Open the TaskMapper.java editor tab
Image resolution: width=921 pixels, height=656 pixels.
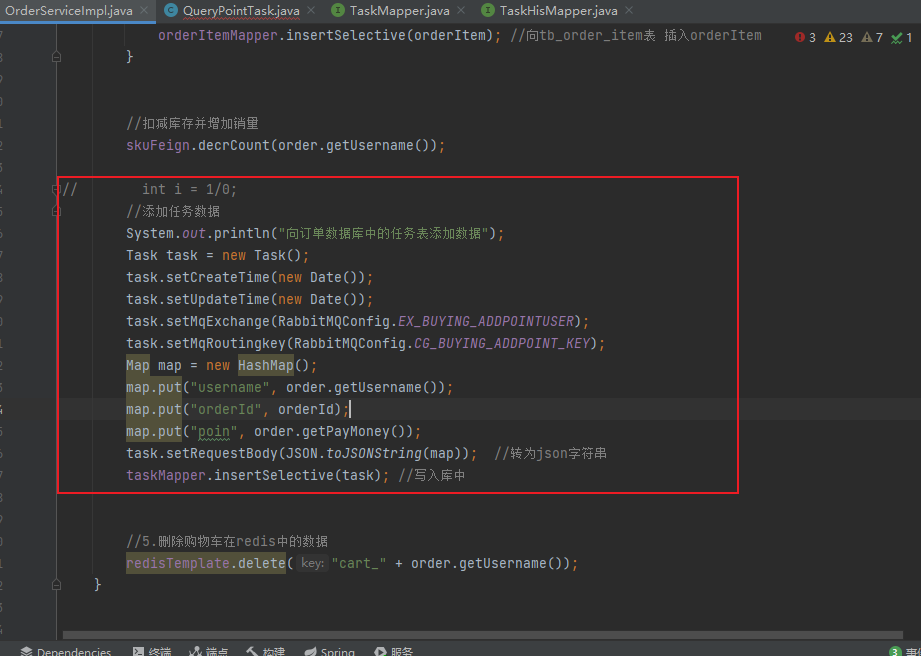399,10
